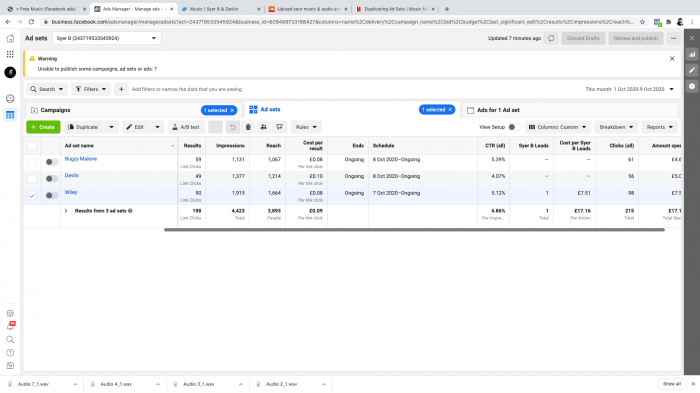This screenshot has width=700, height=393.
Task: Expand the Duplicate options arrow
Action: [111, 127]
